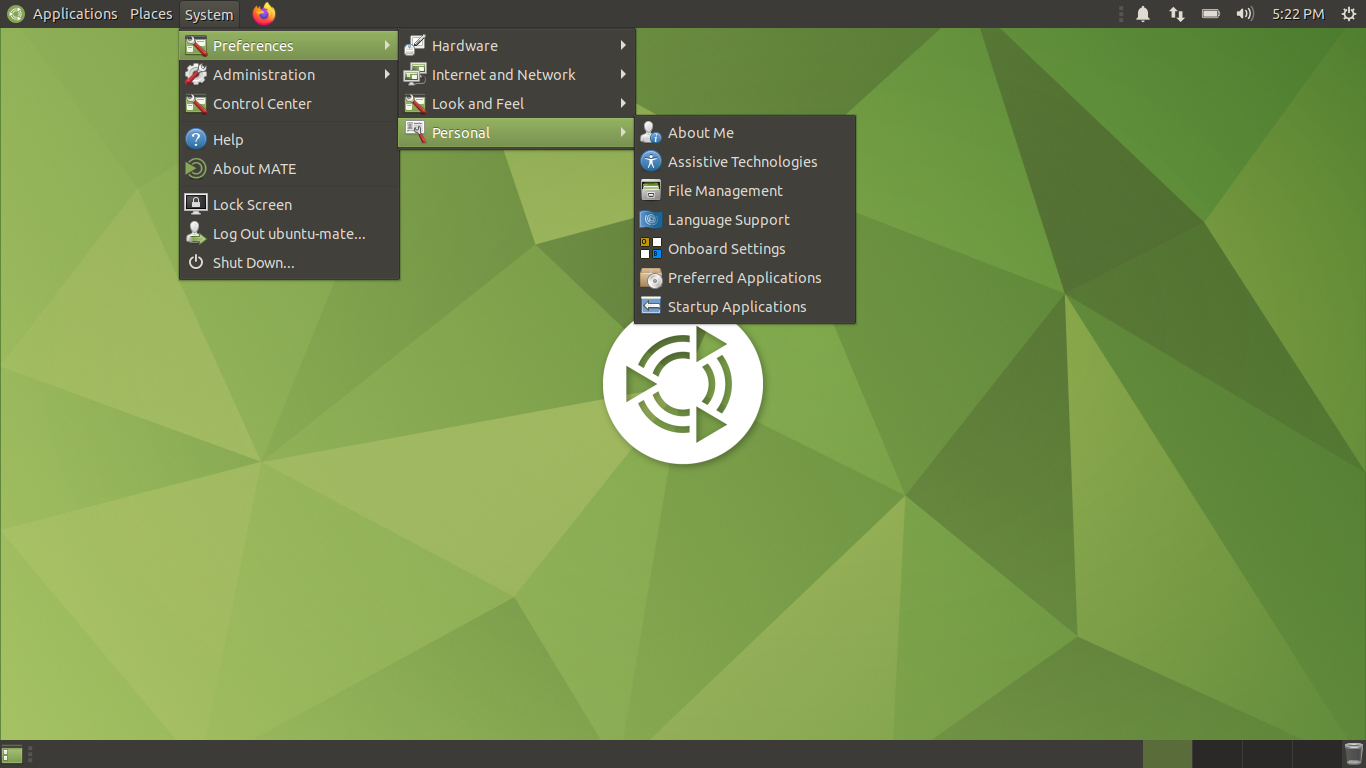Open the File Management label
Viewport: 1366px width, 768px height.
tap(726, 191)
